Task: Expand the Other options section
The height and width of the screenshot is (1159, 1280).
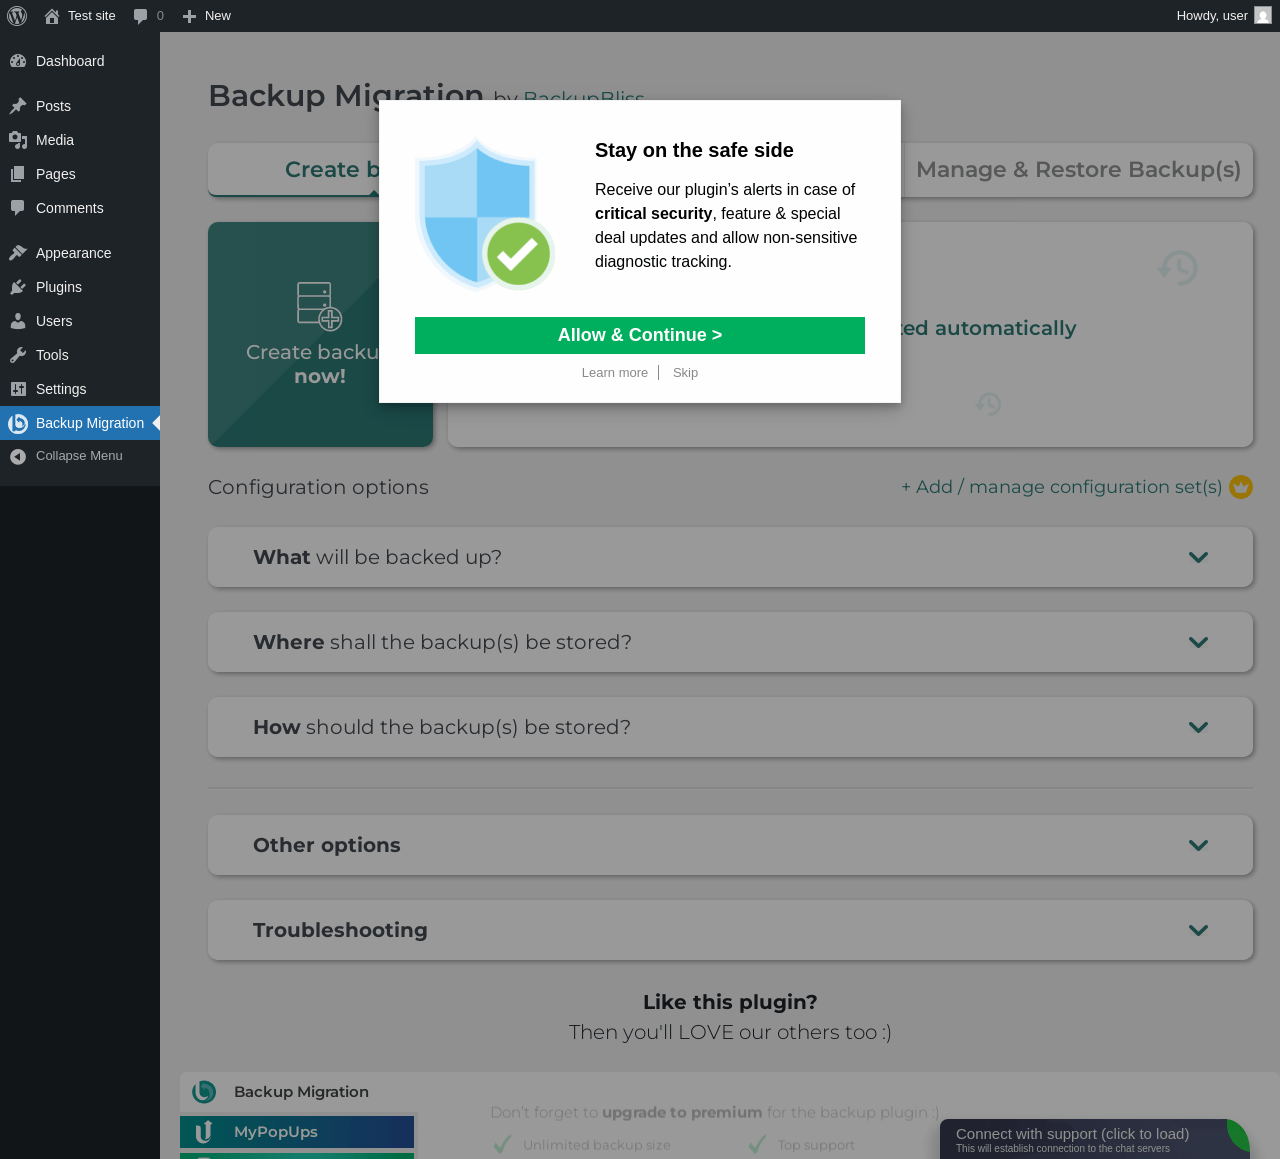Action: 730,845
